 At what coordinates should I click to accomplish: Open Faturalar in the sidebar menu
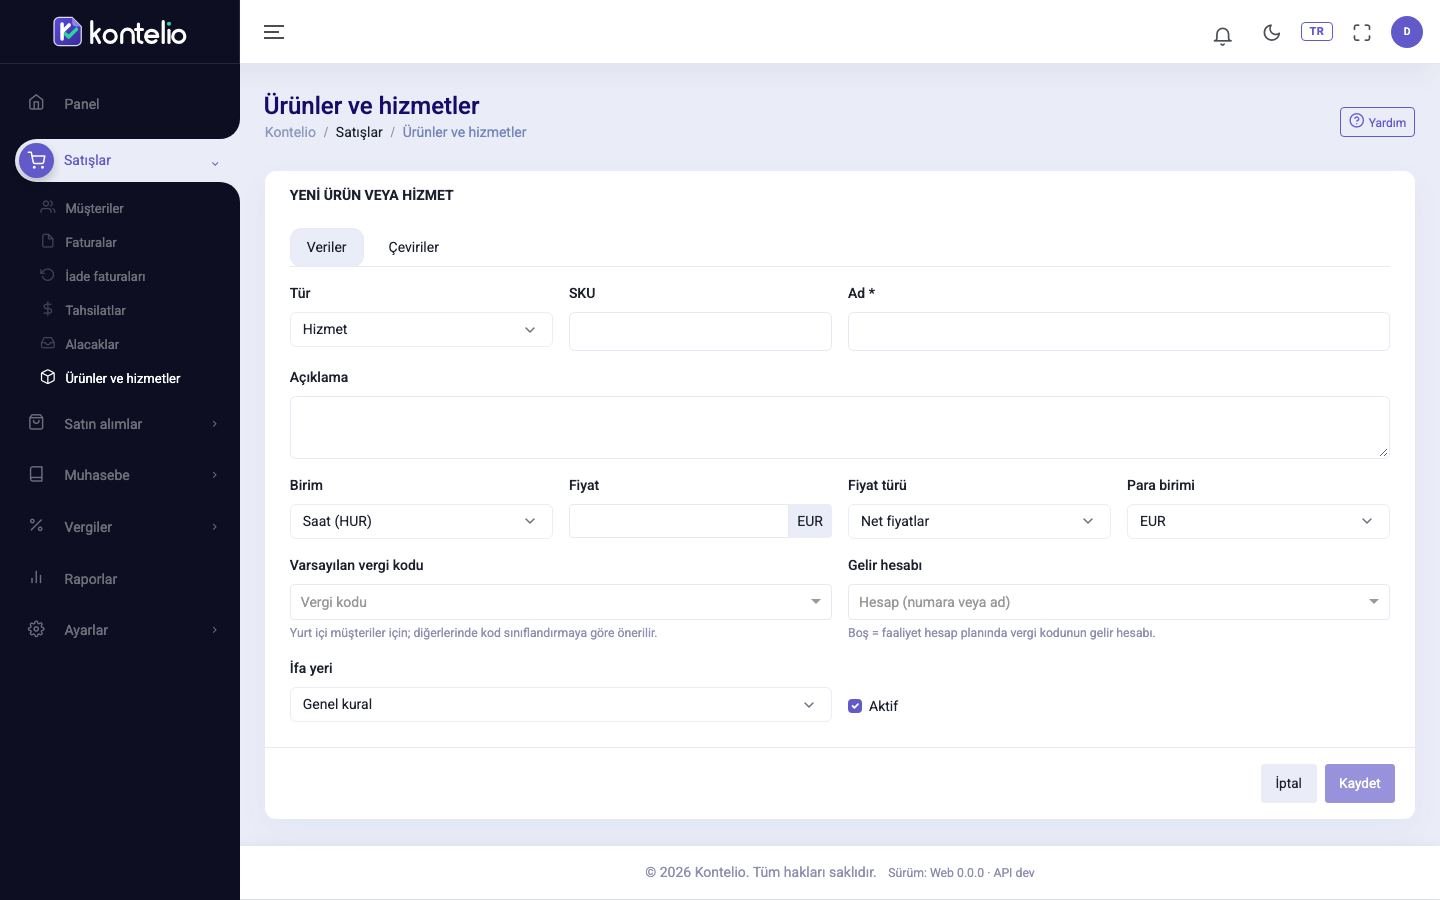pyautogui.click(x=91, y=242)
